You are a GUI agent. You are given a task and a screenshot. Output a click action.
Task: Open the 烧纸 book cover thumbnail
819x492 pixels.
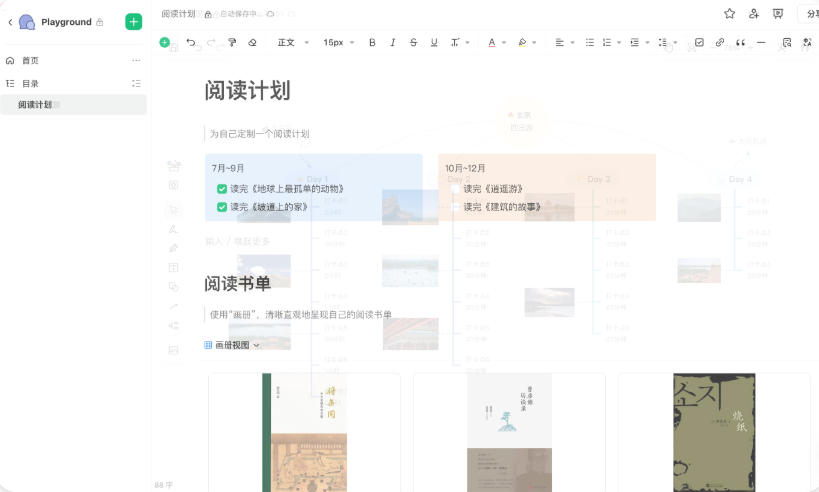(714, 433)
